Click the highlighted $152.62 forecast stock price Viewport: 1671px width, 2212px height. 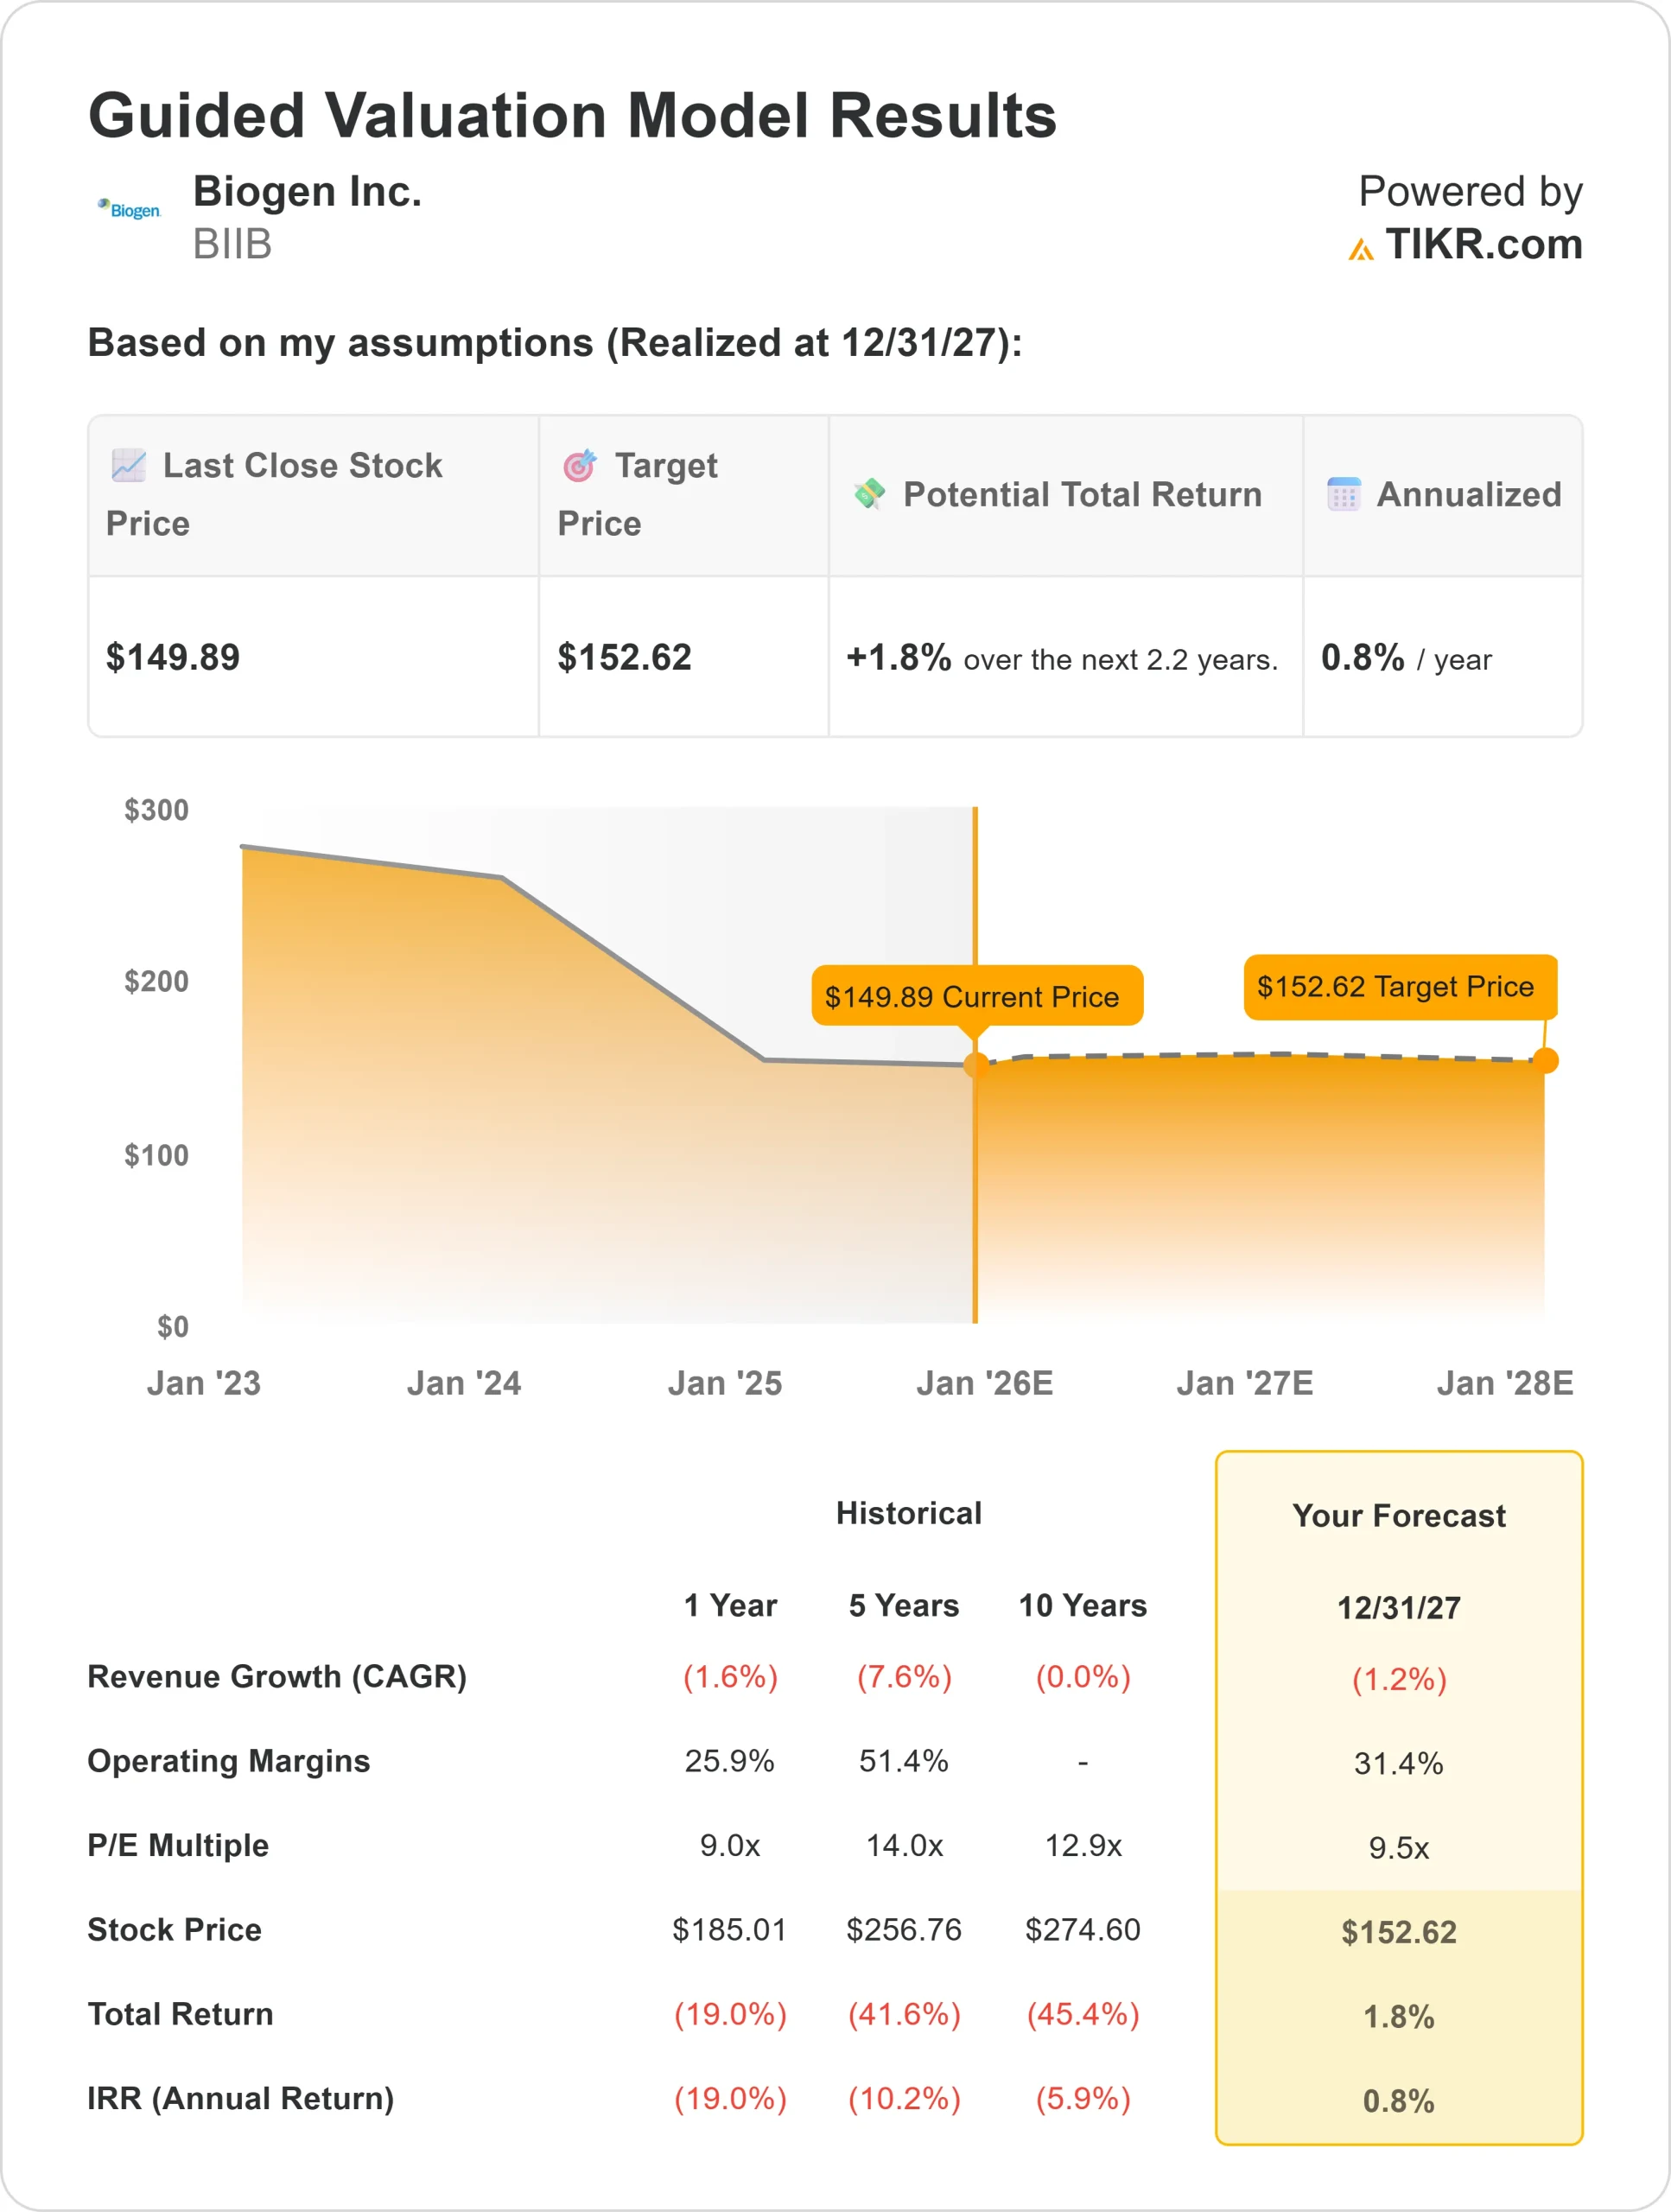(1398, 1932)
